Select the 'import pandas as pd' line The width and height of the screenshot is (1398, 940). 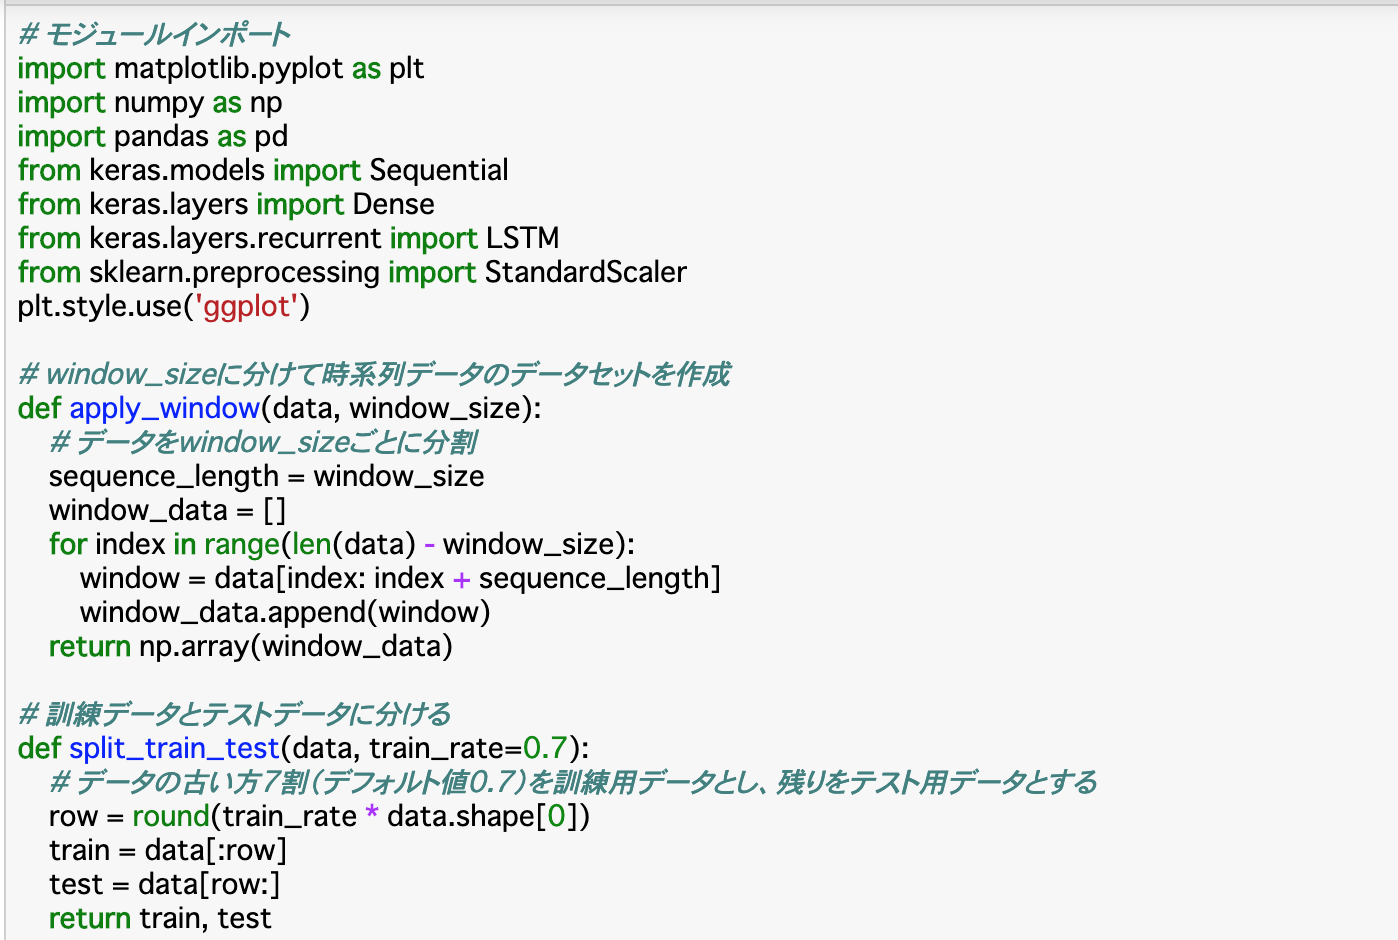coord(150,136)
